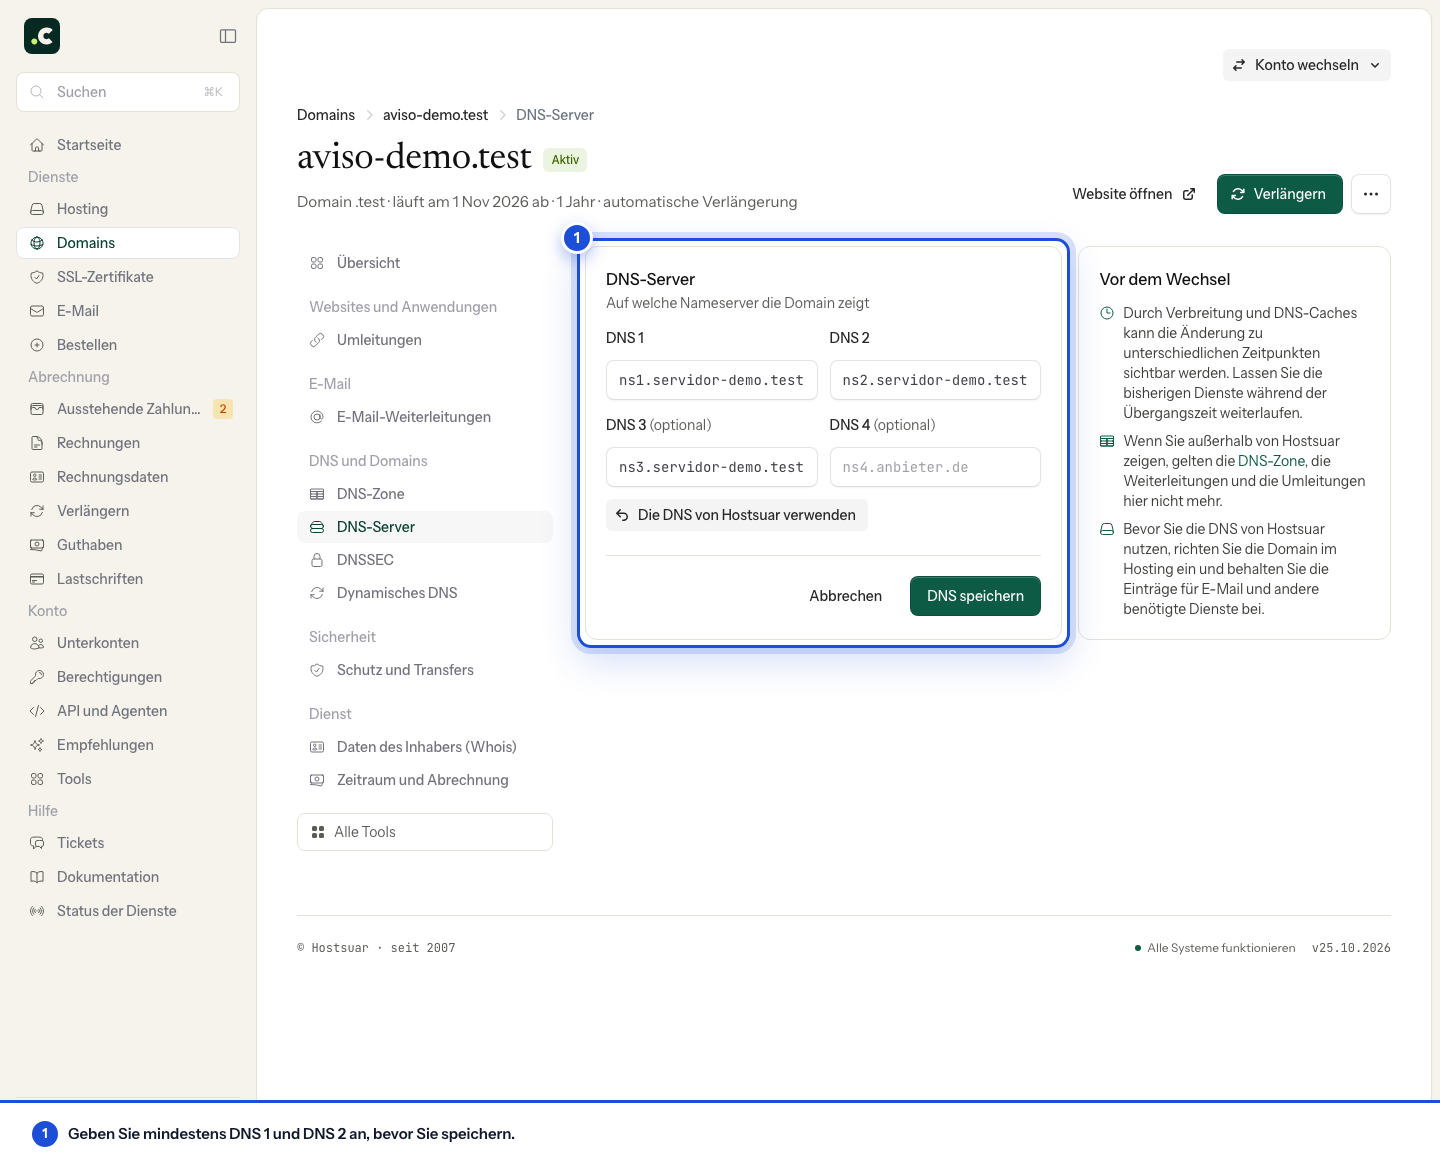Screen dimensions: 1440x1164
Task: Click the Berechtigungen key icon
Action: [x=37, y=677]
